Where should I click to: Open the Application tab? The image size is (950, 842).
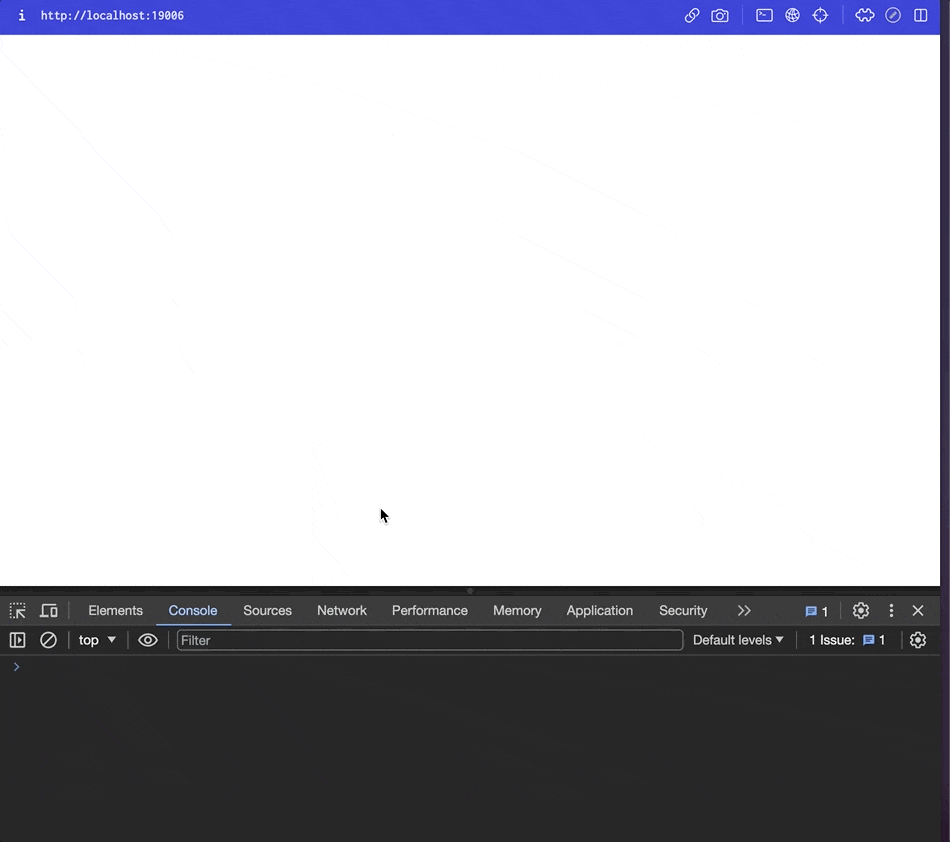click(599, 610)
